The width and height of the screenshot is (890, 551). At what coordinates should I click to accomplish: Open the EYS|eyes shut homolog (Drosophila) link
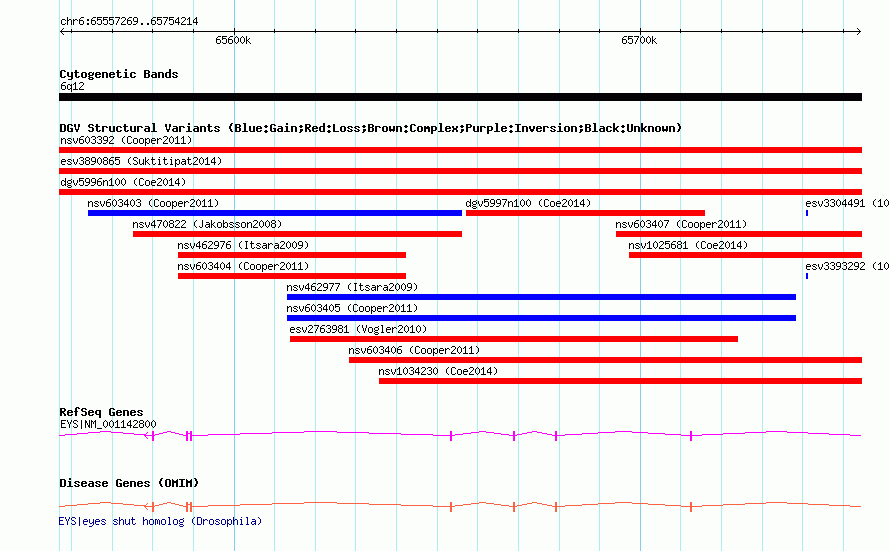pos(160,521)
